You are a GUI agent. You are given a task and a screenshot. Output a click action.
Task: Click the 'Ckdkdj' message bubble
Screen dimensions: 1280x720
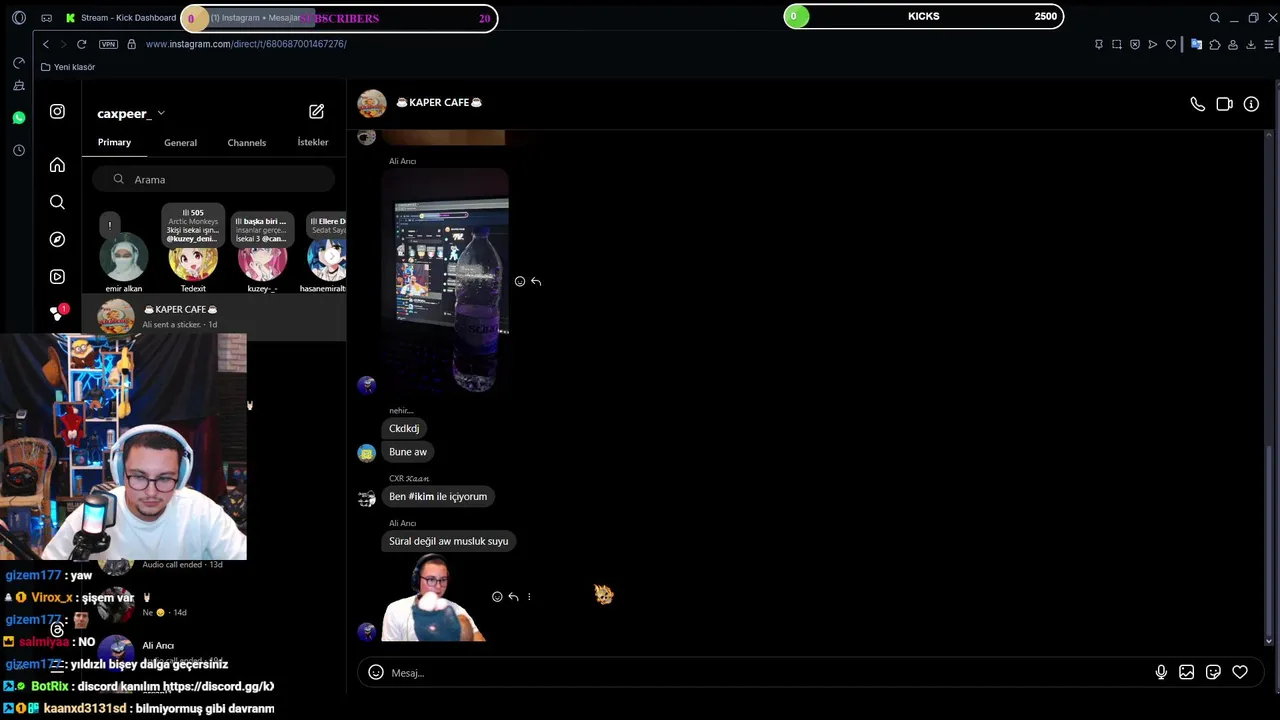tap(404, 428)
